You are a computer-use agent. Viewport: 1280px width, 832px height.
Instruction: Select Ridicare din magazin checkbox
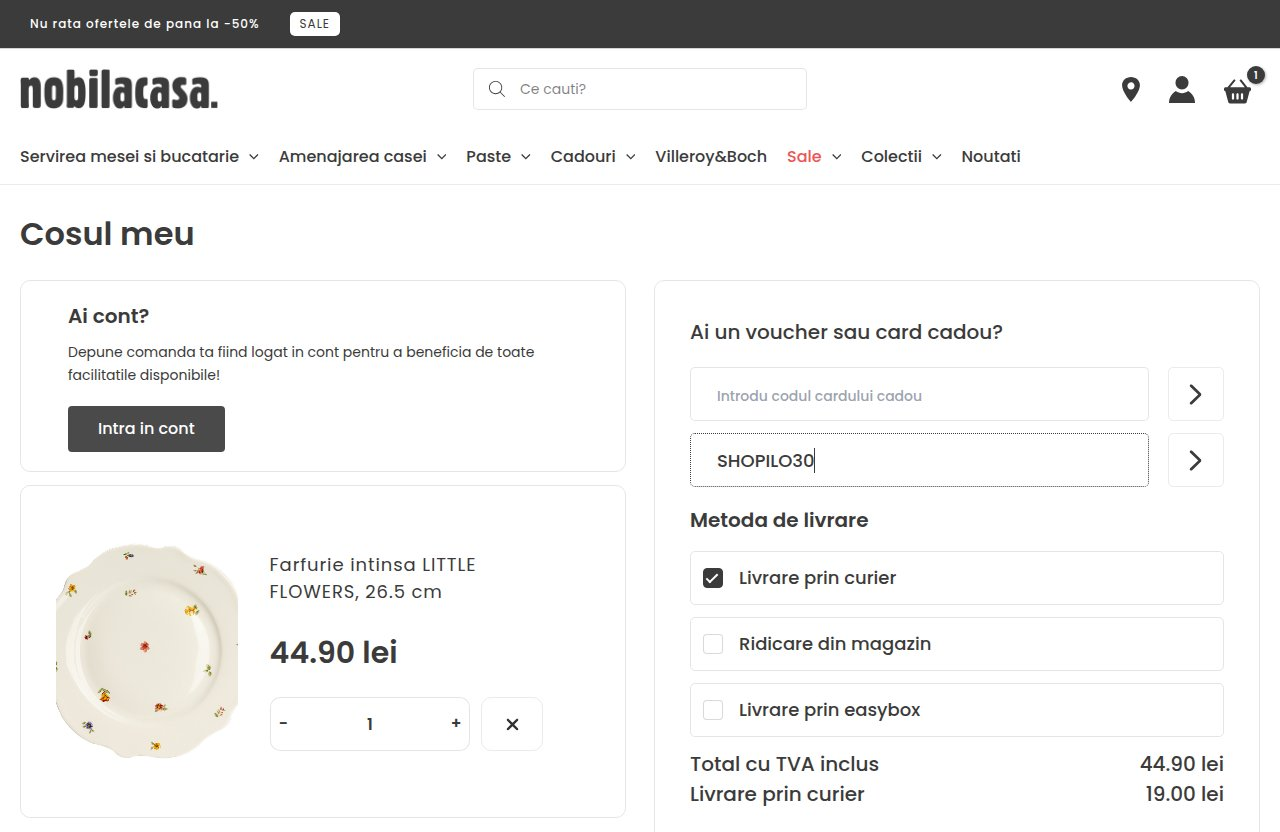click(713, 644)
